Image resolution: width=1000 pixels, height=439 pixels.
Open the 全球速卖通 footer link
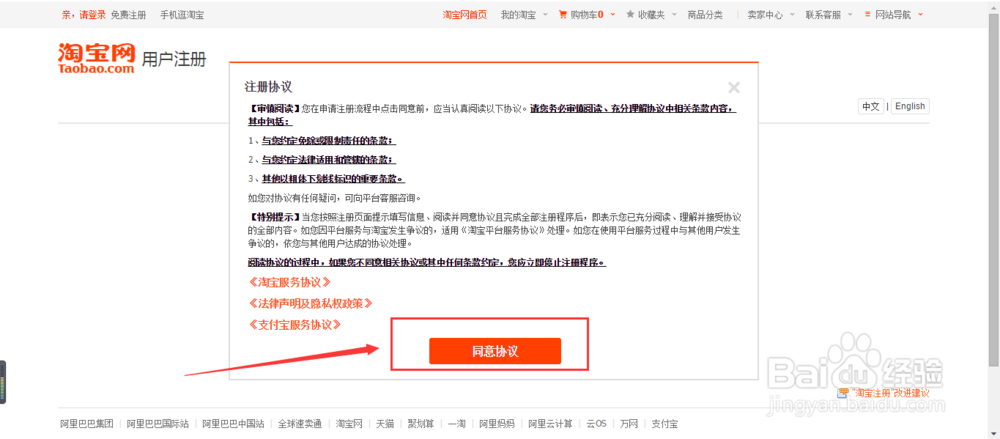(300, 424)
